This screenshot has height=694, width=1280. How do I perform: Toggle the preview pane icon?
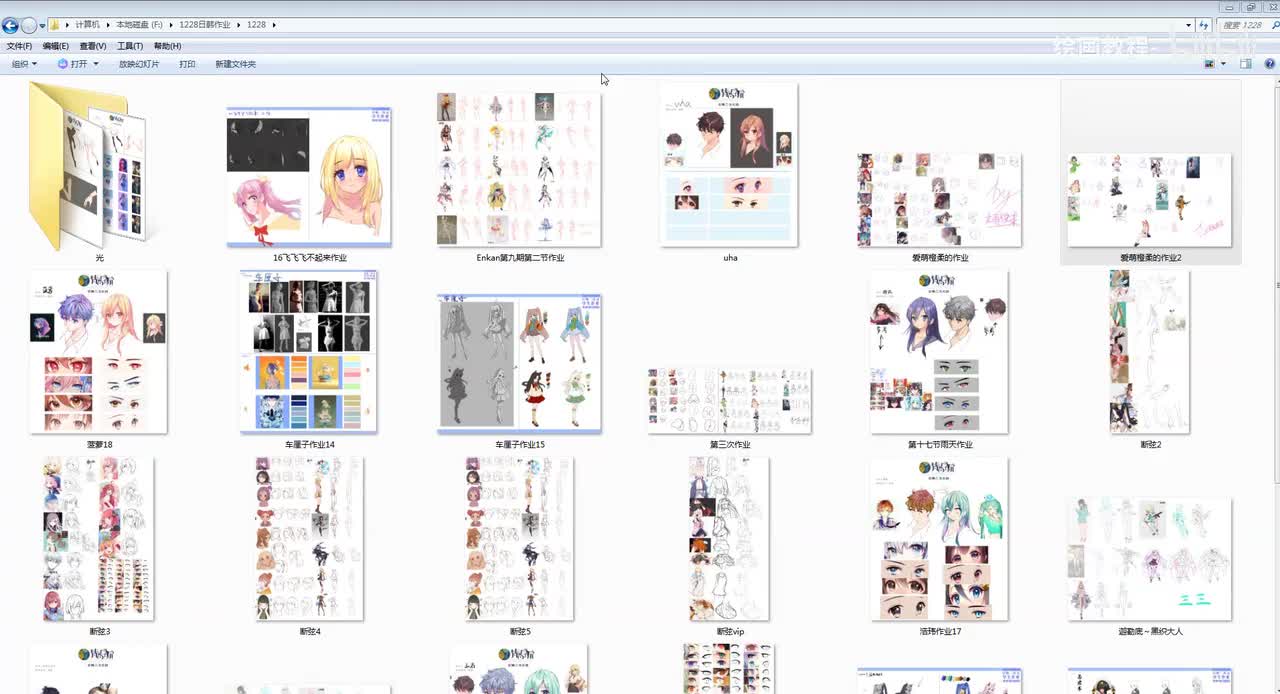1246,64
